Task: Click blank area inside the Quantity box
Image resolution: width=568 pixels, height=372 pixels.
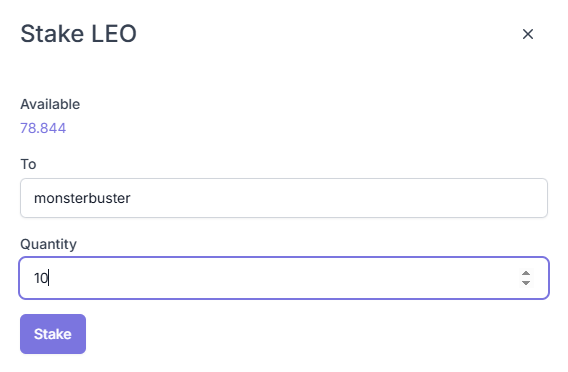Action: [283, 278]
